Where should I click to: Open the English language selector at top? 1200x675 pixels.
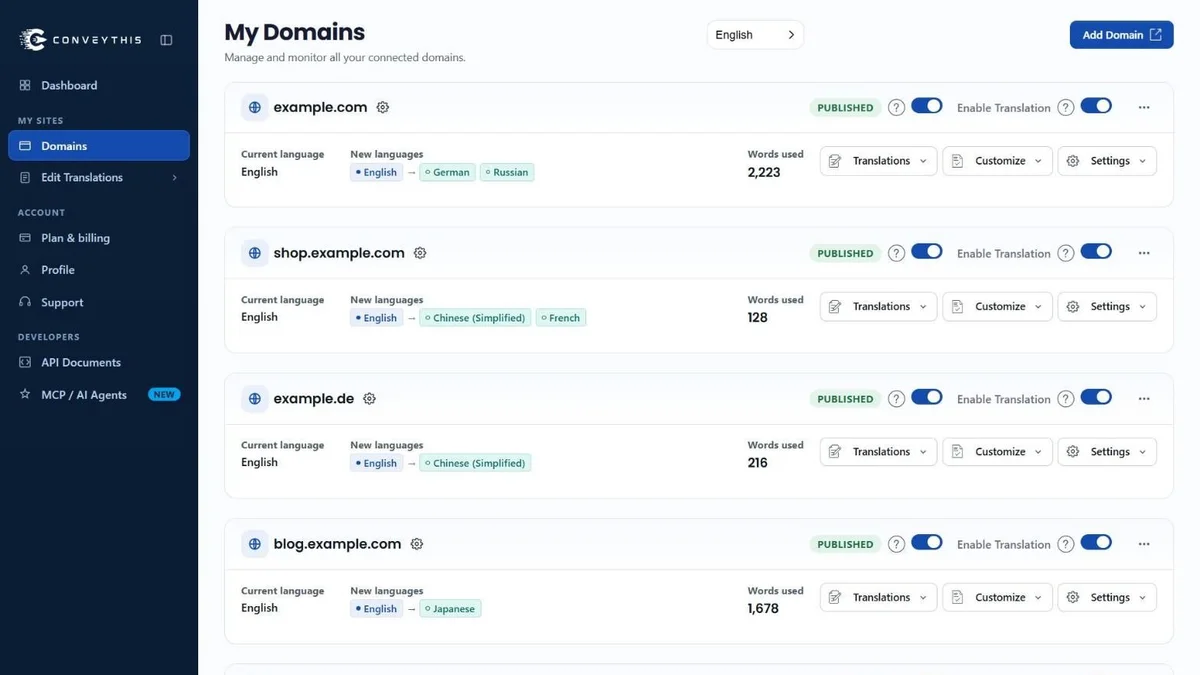[755, 35]
